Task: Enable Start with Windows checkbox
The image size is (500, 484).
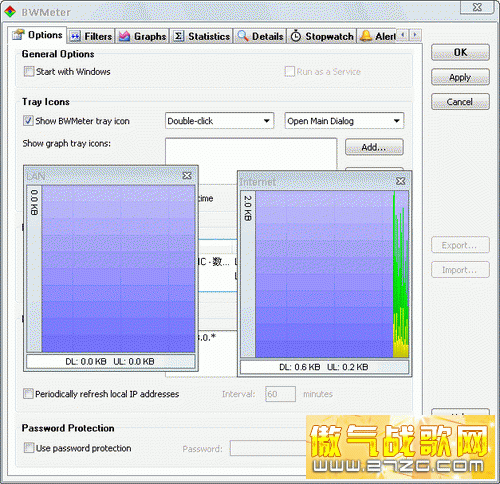Action: 29,71
